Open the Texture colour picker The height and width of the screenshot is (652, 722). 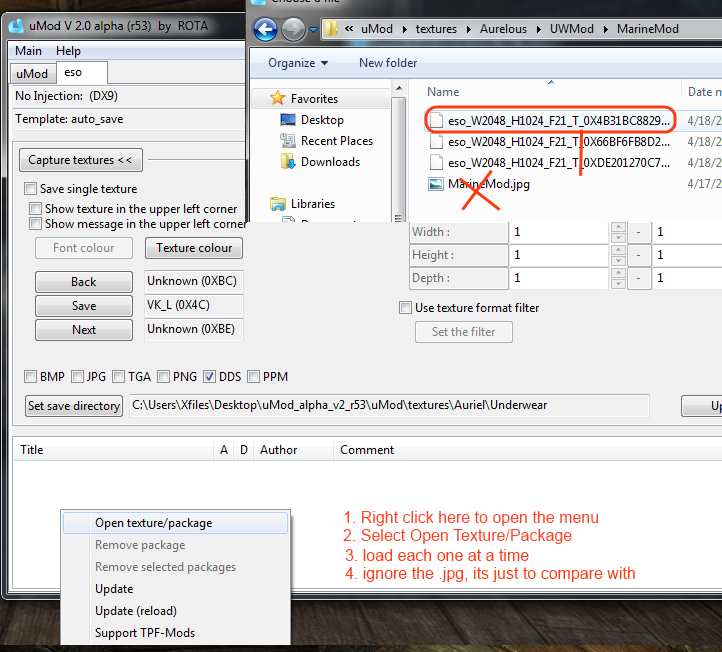point(194,248)
